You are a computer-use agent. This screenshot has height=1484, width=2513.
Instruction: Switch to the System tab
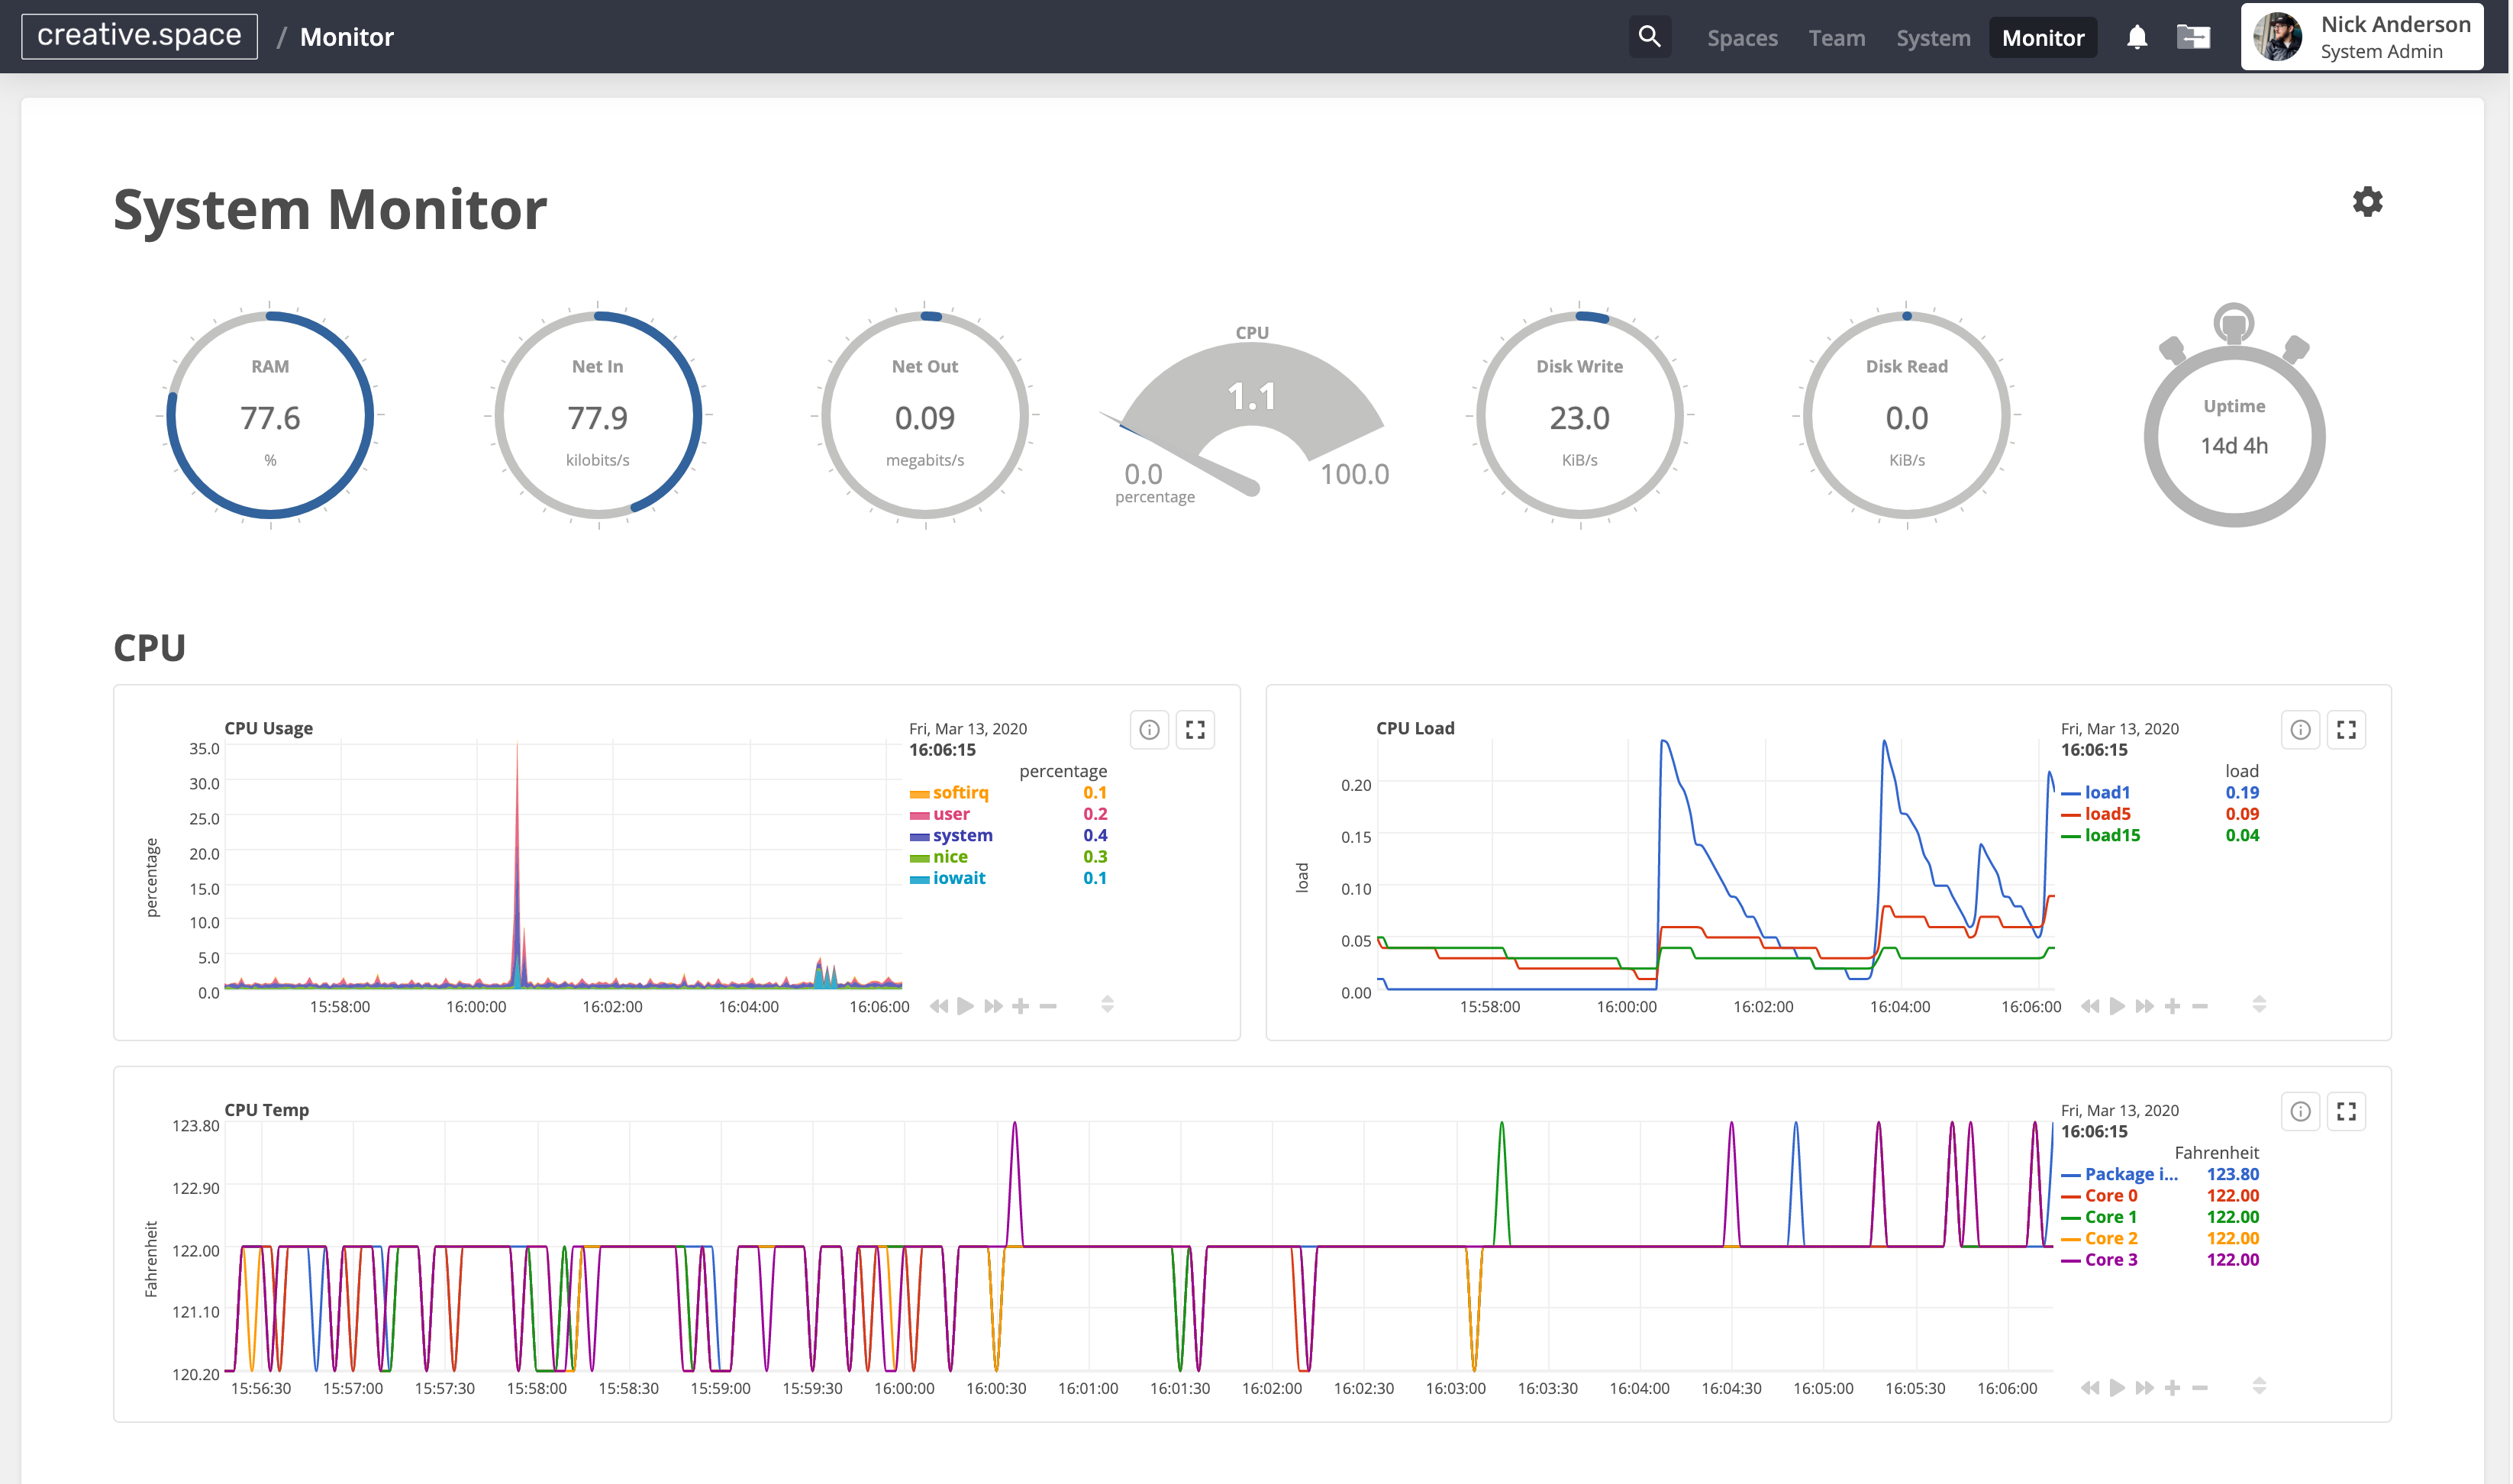[1933, 38]
